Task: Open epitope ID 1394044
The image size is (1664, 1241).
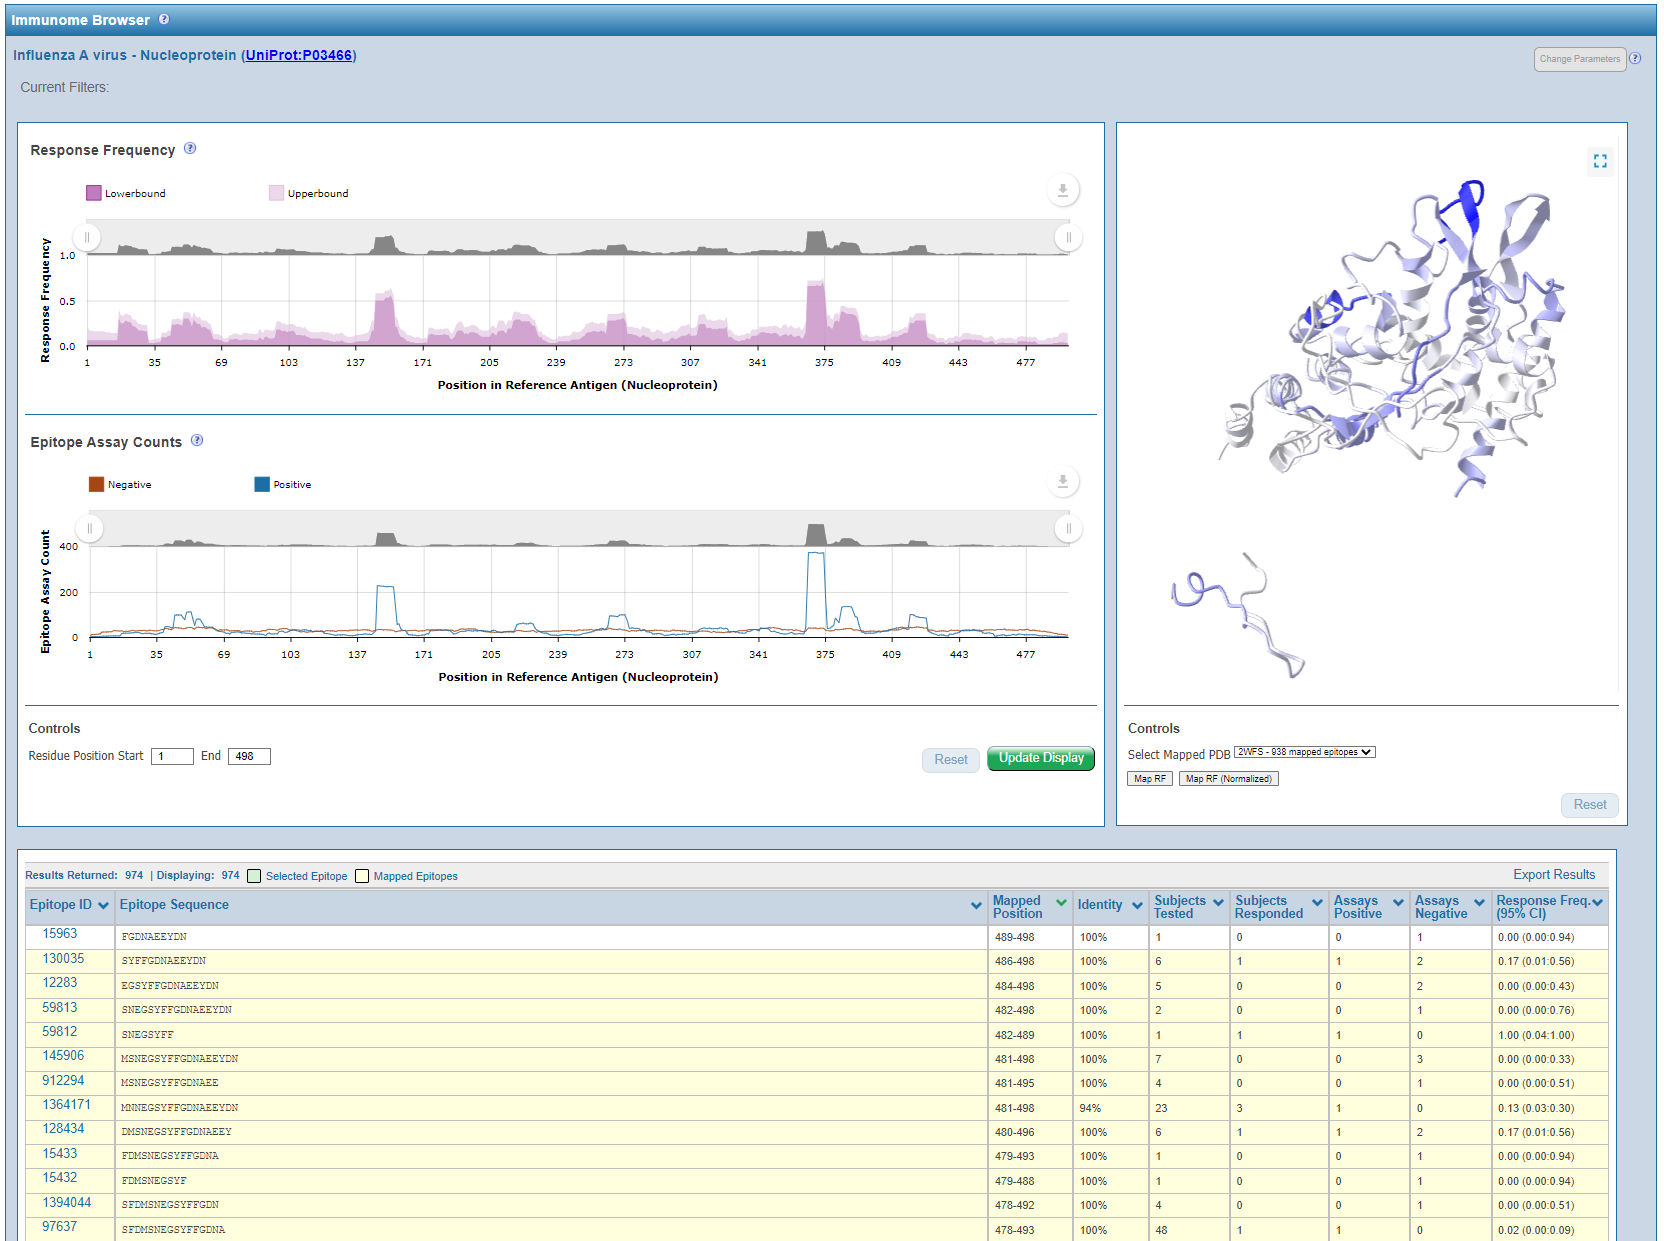Action: 66,1203
